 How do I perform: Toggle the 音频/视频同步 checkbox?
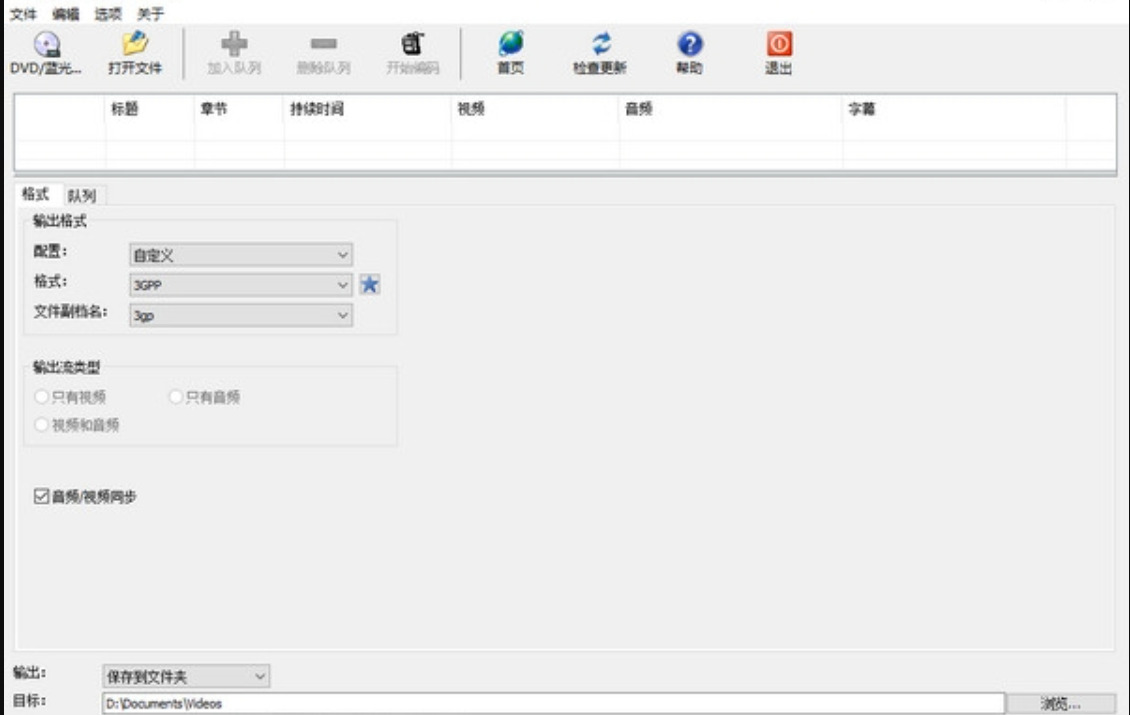pyautogui.click(x=41, y=496)
